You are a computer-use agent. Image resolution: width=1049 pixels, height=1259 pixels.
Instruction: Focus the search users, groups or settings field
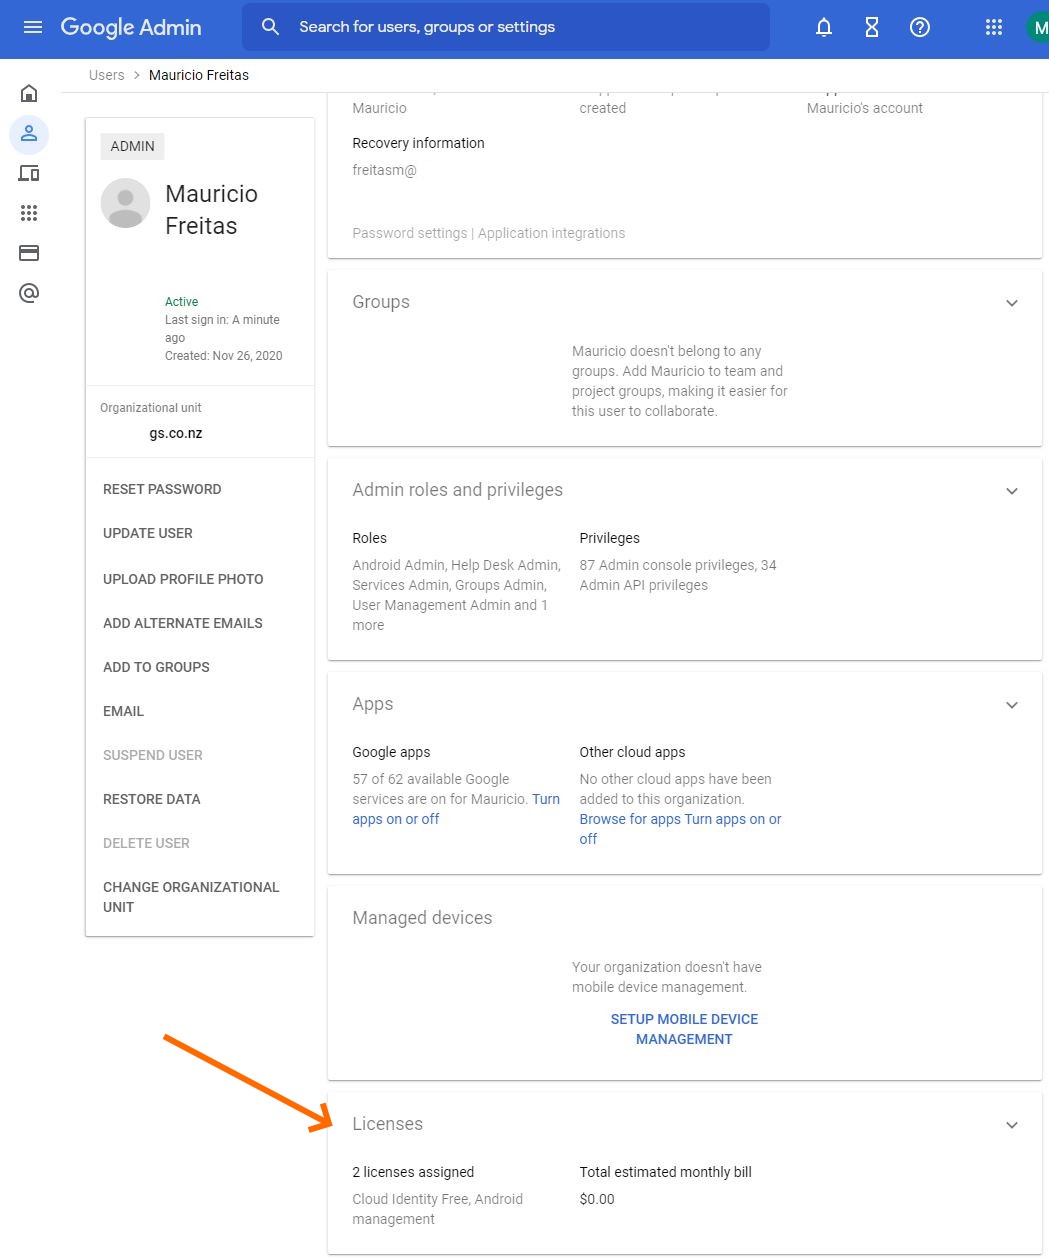coord(506,27)
